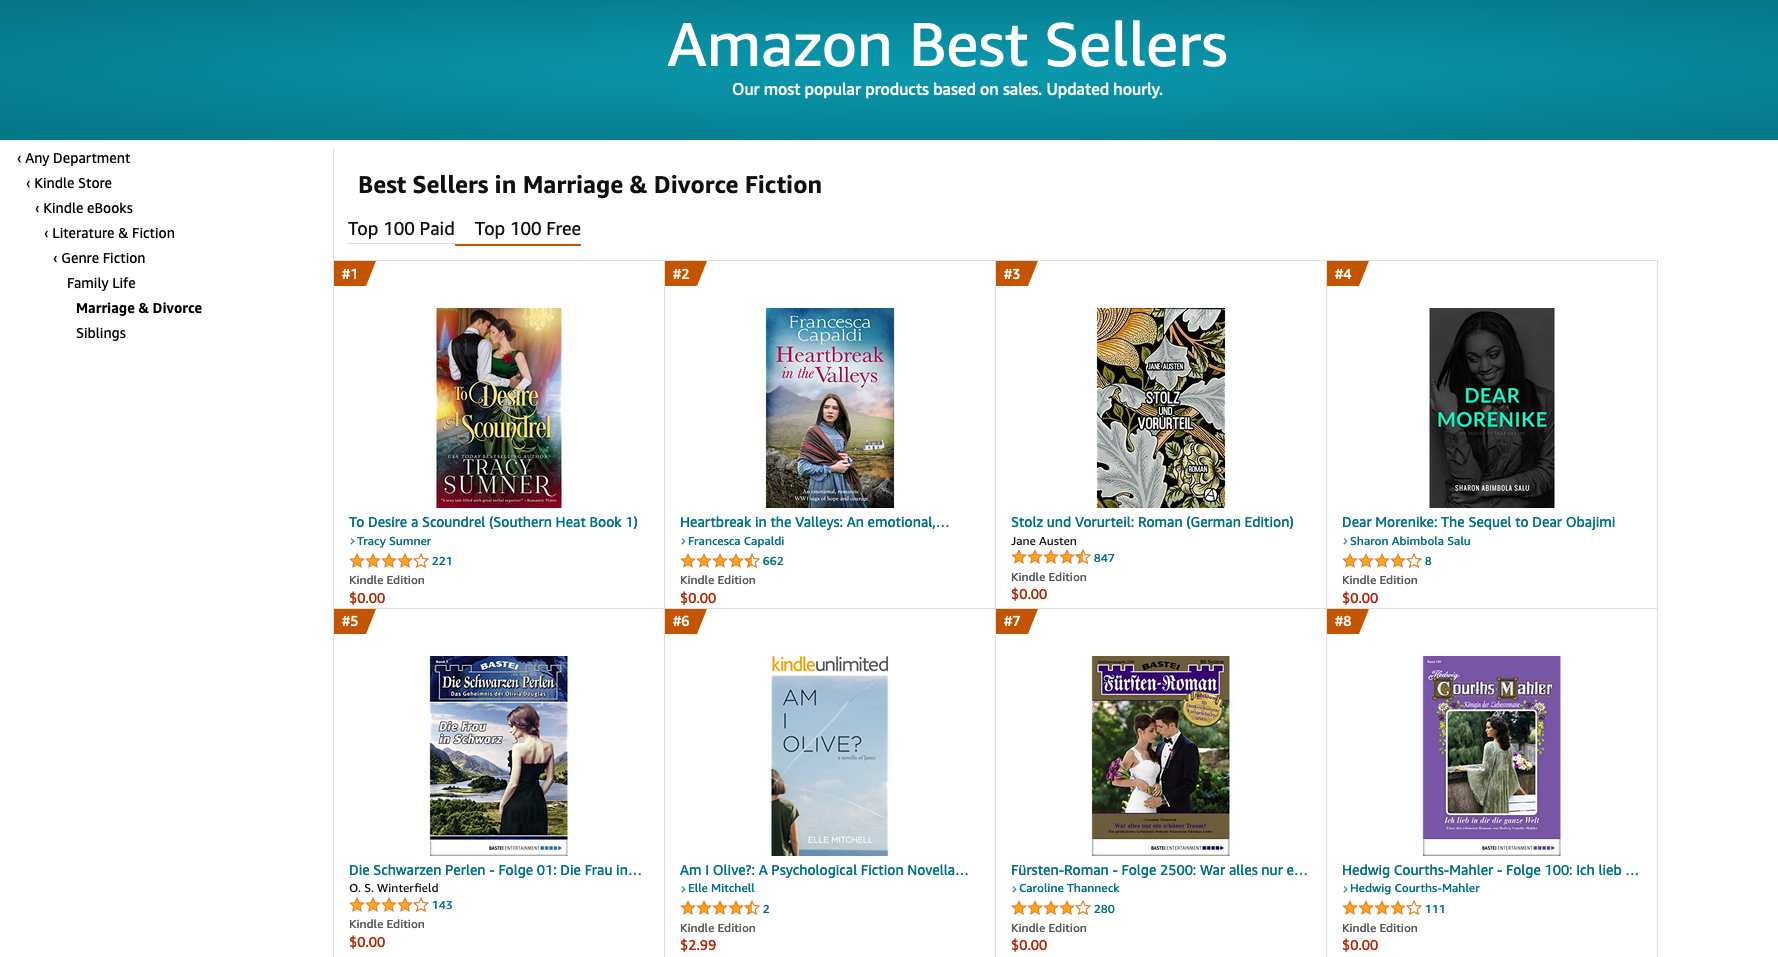Click the Die Schwarzen Perlen cover
Screen dimensions: 1778x957
(498, 755)
